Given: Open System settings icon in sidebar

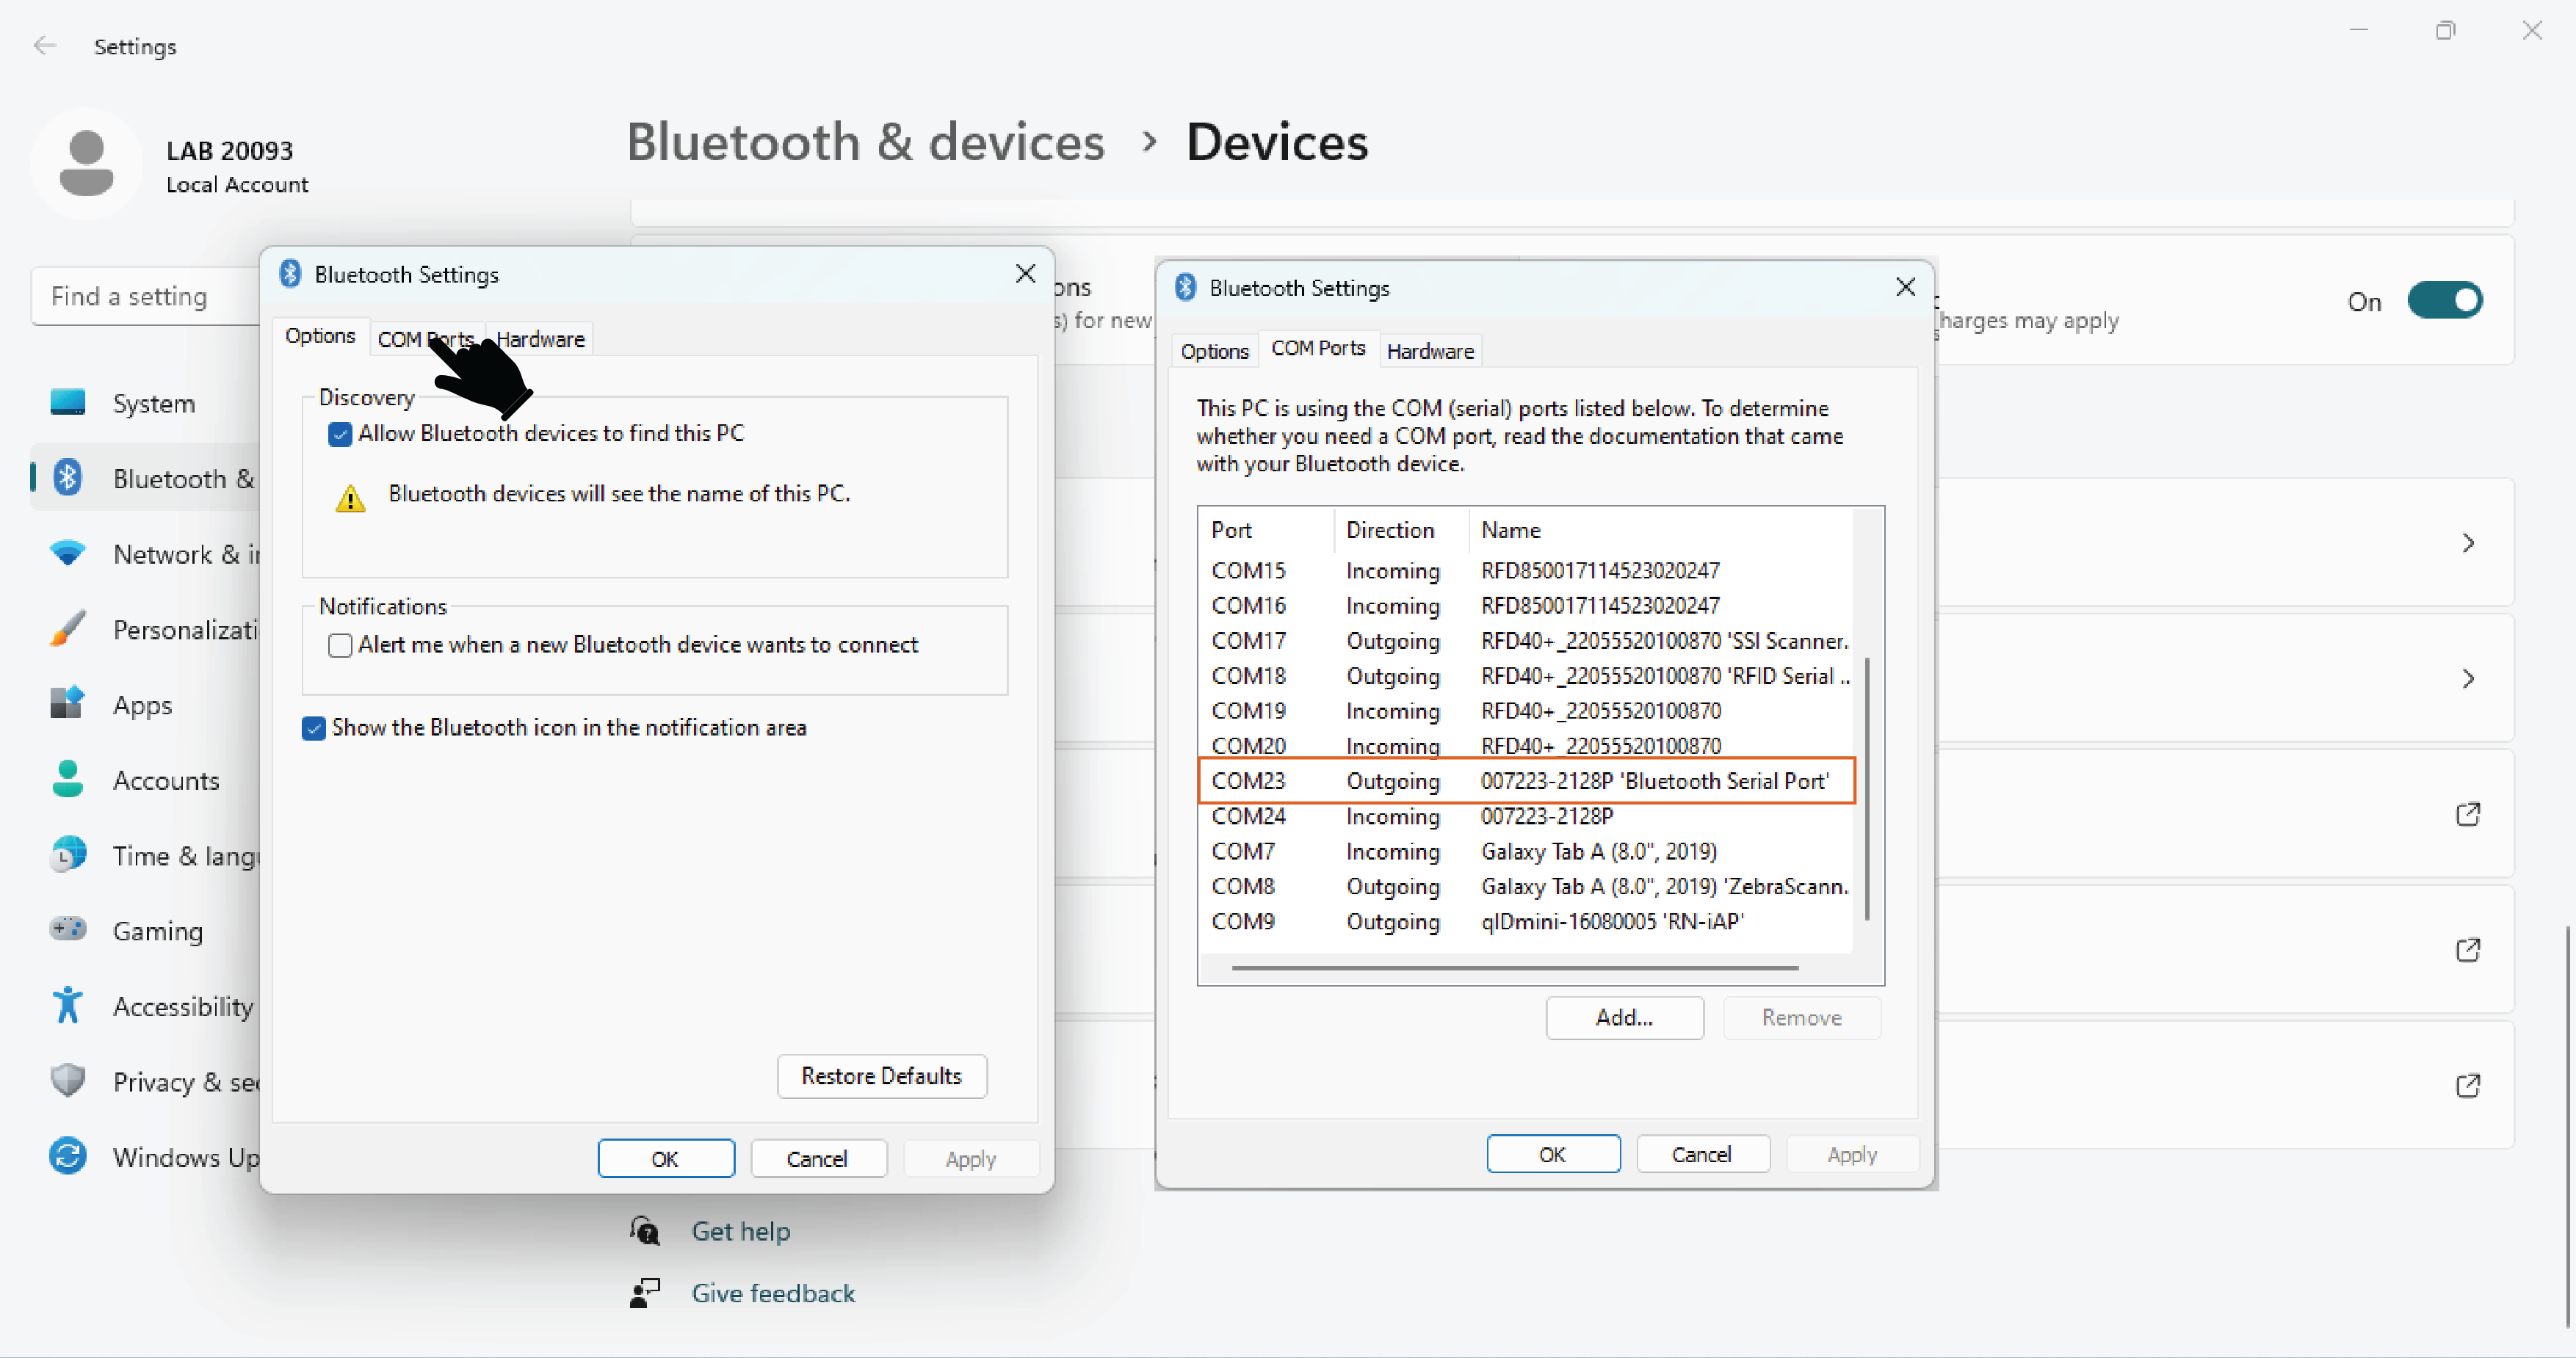Looking at the screenshot, I should pos(68,403).
